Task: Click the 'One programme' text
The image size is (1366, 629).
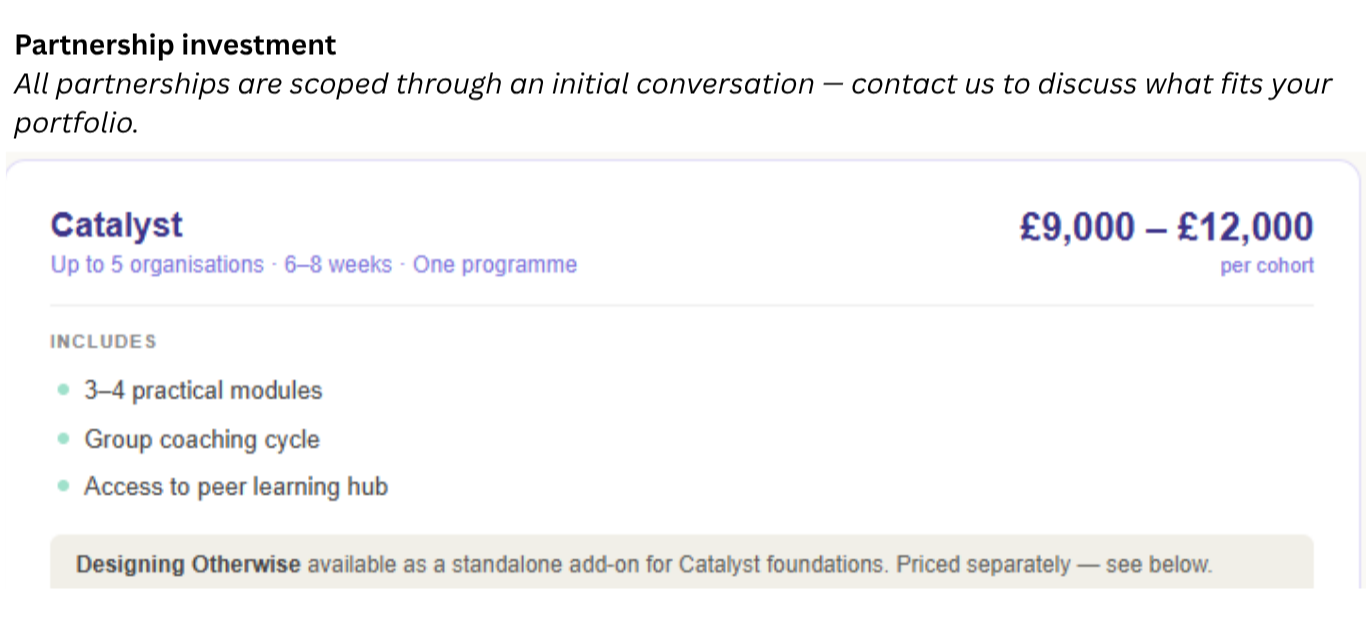Action: point(495,265)
